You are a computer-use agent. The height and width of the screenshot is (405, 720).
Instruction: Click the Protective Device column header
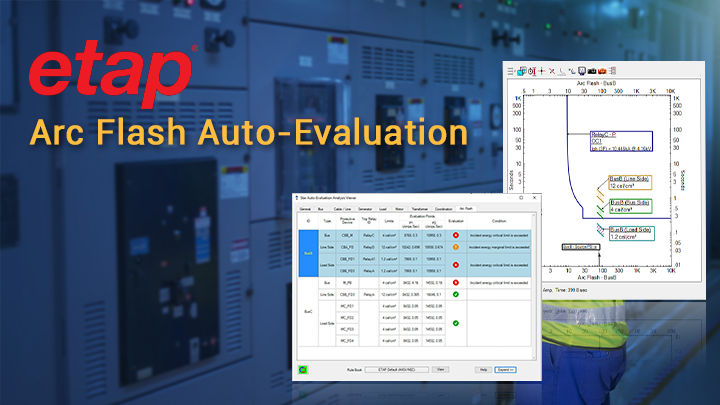(x=347, y=221)
